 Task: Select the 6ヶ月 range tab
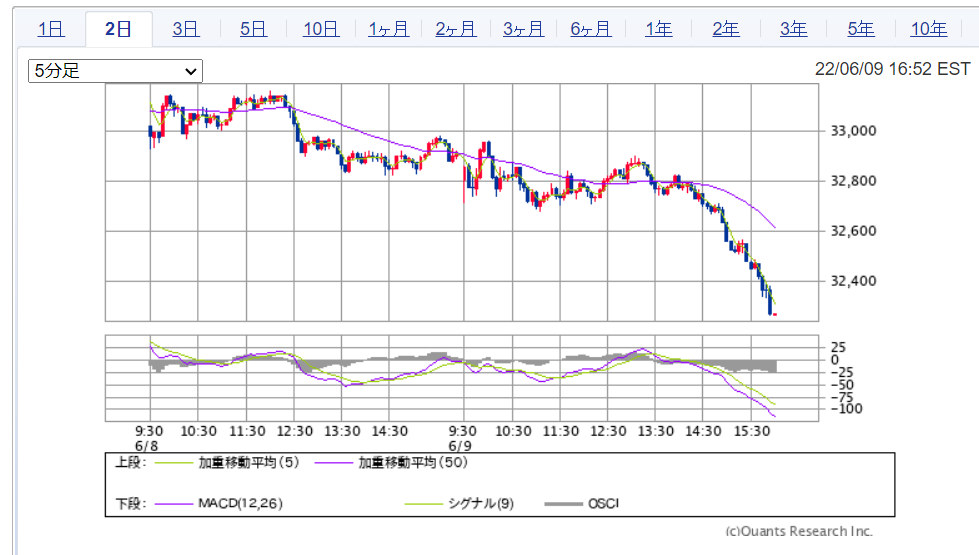click(590, 29)
